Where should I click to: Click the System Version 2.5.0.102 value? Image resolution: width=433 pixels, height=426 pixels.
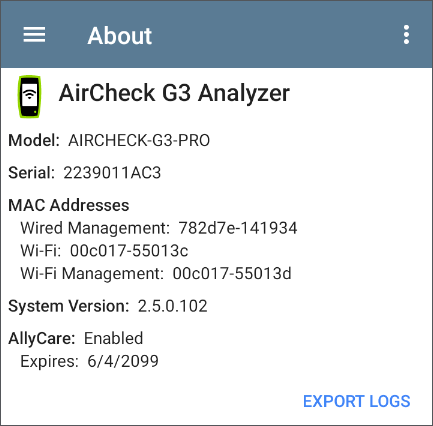coord(173,306)
